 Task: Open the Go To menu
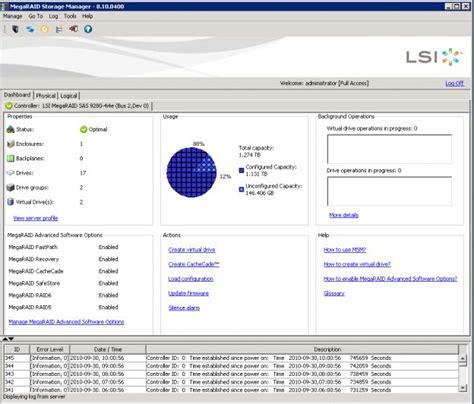[x=36, y=16]
